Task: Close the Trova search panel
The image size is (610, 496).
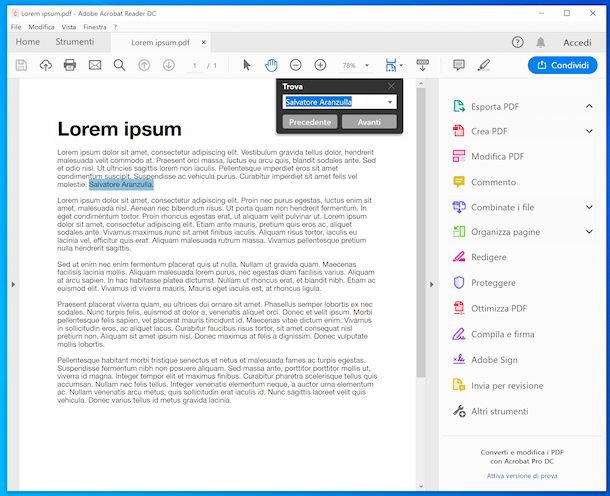Action: tap(391, 87)
